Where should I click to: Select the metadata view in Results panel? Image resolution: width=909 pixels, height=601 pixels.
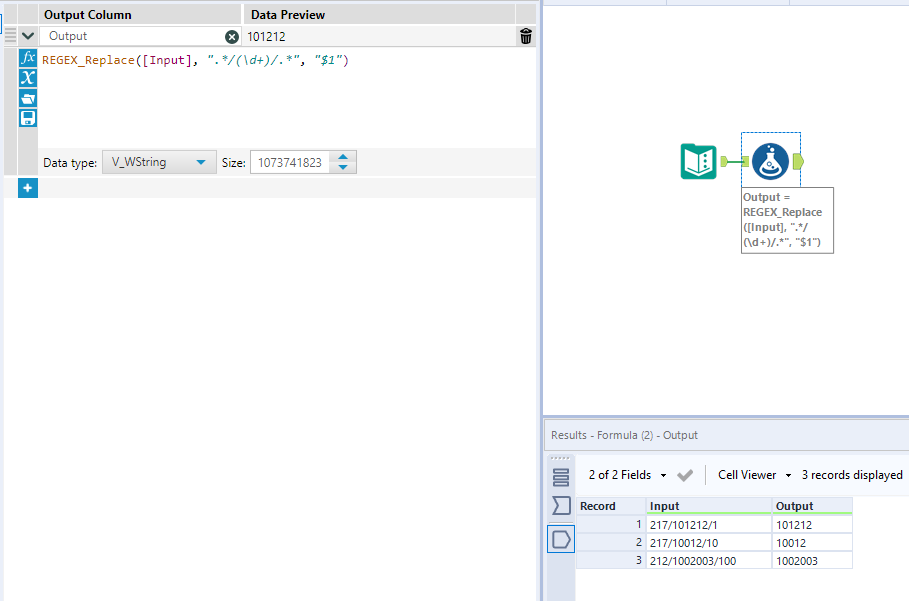560,505
